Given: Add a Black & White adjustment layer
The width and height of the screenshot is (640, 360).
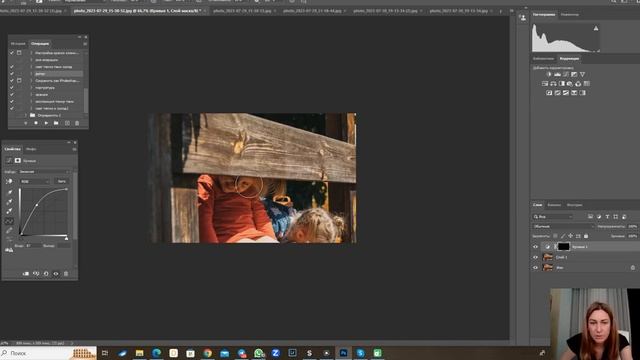Looking at the screenshot, I should click(x=562, y=84).
